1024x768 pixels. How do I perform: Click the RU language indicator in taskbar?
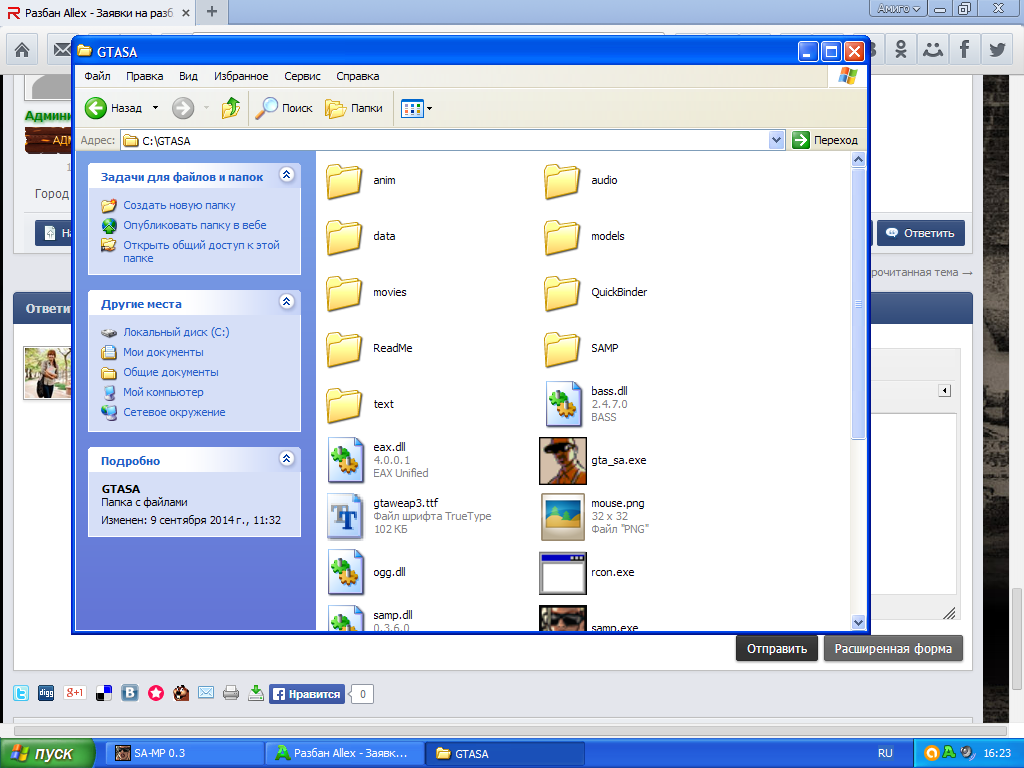(885, 753)
